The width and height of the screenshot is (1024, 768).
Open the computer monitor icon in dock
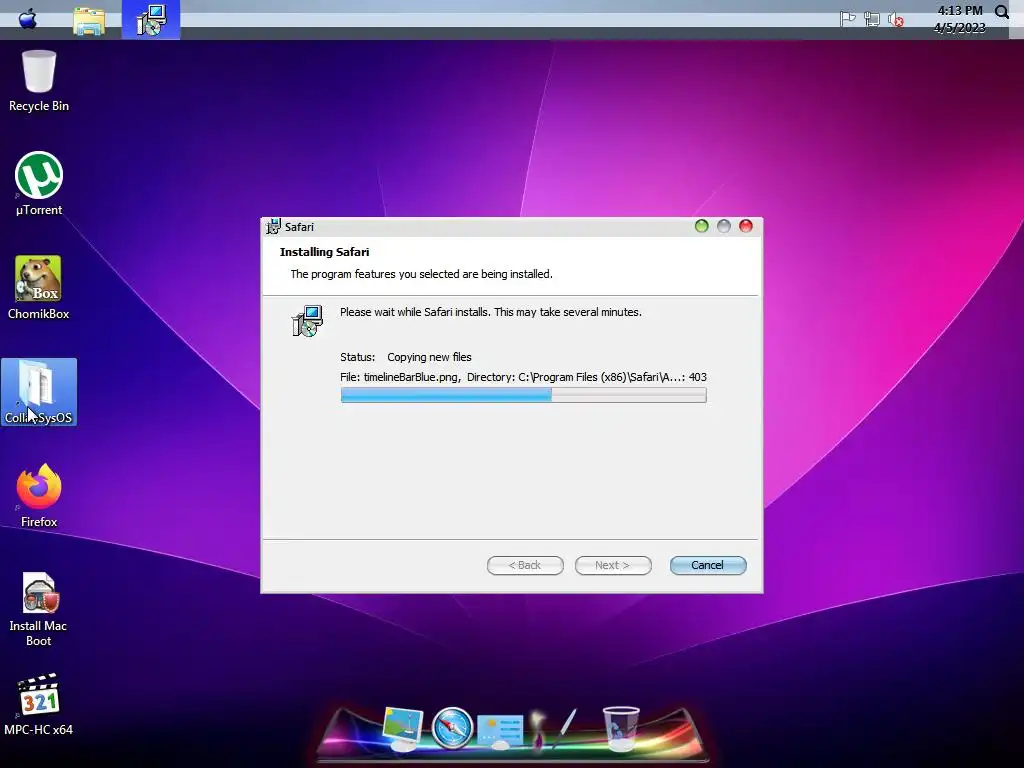(x=403, y=728)
